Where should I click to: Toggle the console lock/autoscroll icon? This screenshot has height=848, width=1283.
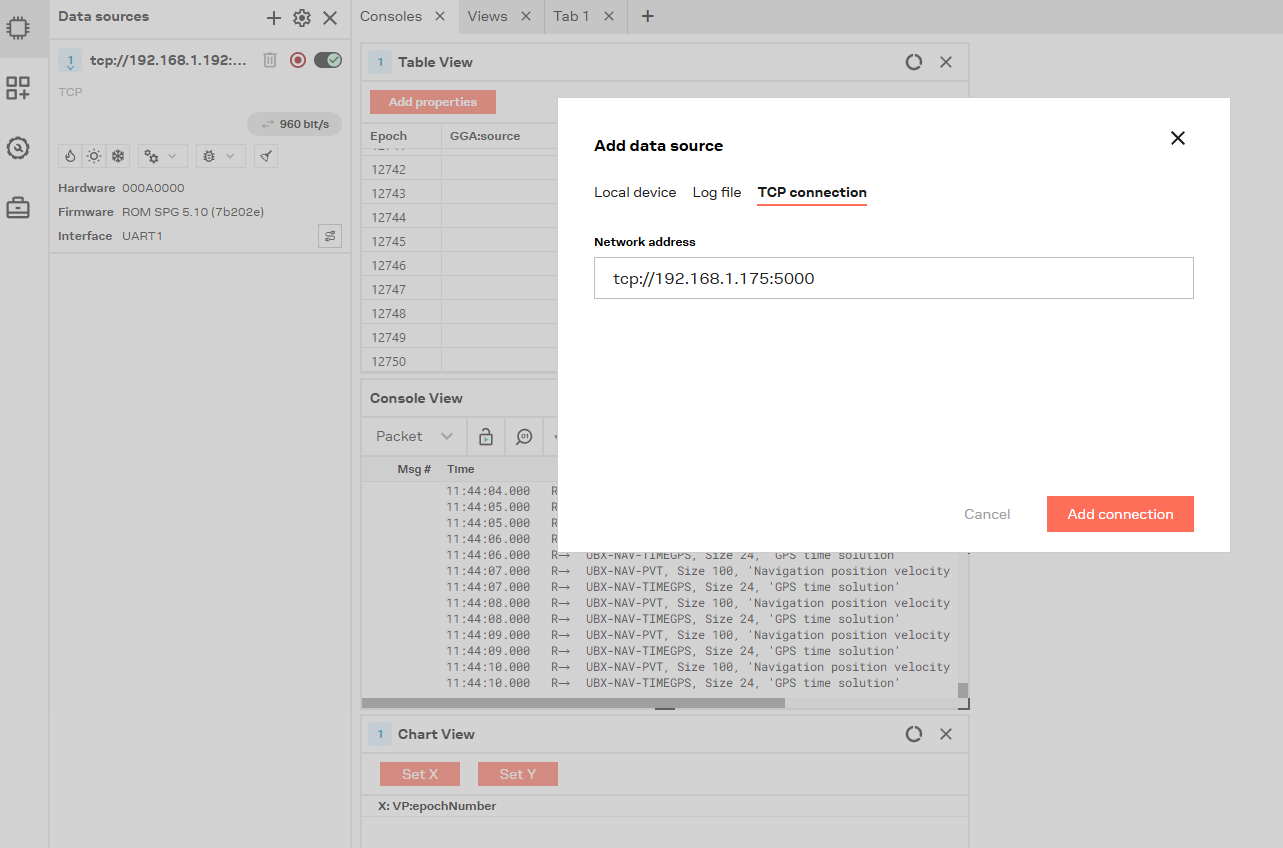pos(485,436)
